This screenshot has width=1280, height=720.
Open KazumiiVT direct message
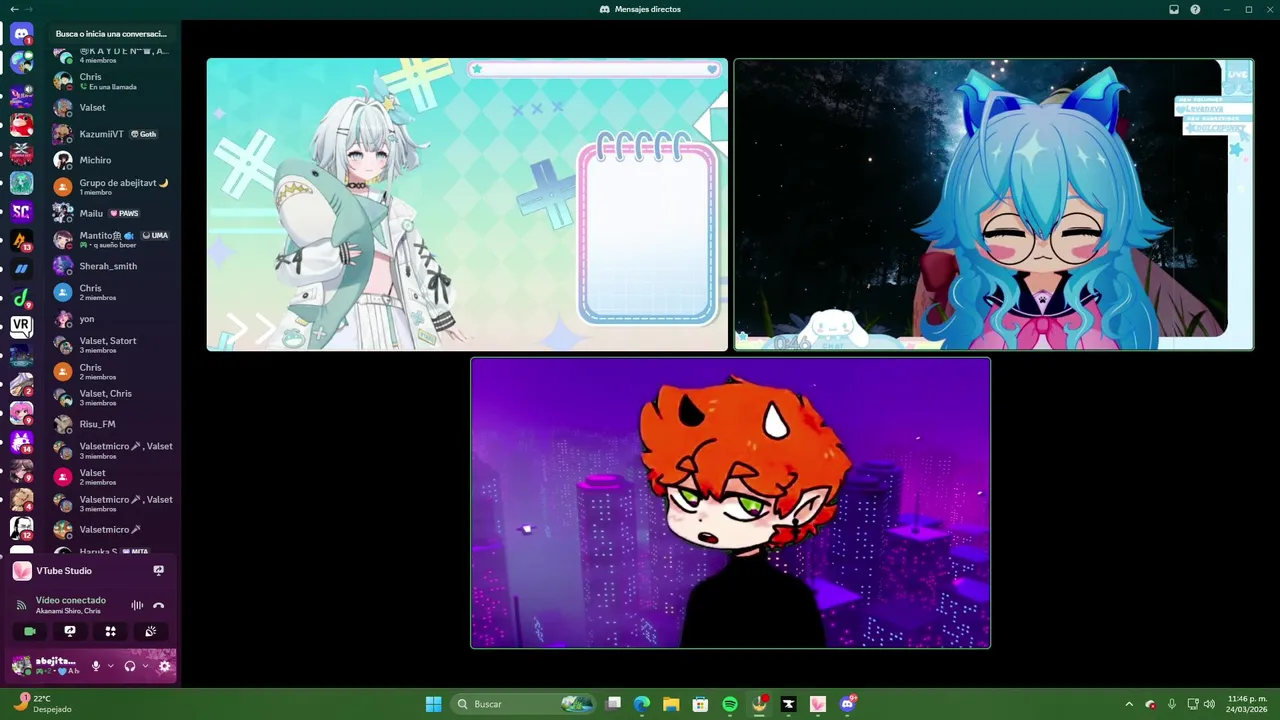(x=113, y=134)
